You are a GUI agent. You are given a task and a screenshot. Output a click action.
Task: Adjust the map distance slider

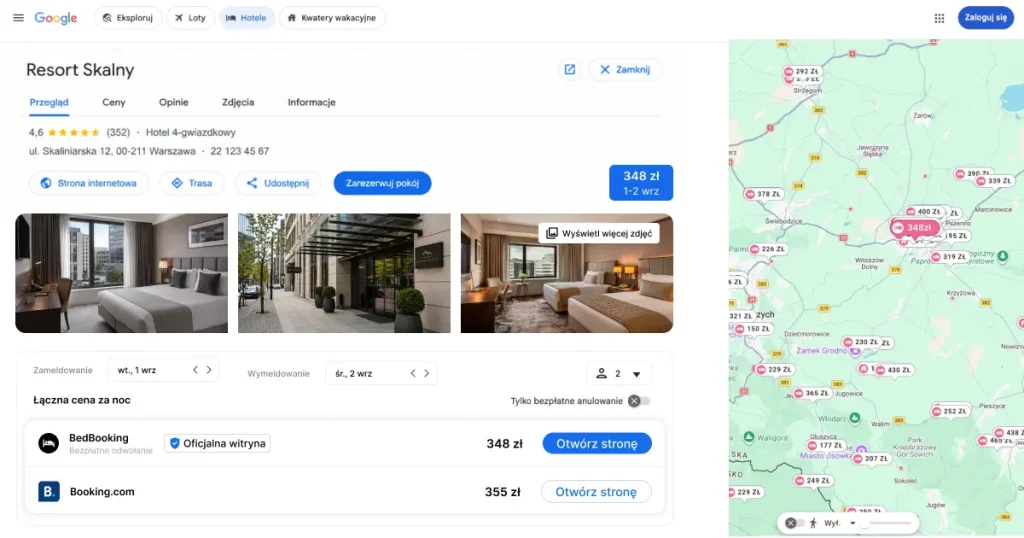pos(885,523)
